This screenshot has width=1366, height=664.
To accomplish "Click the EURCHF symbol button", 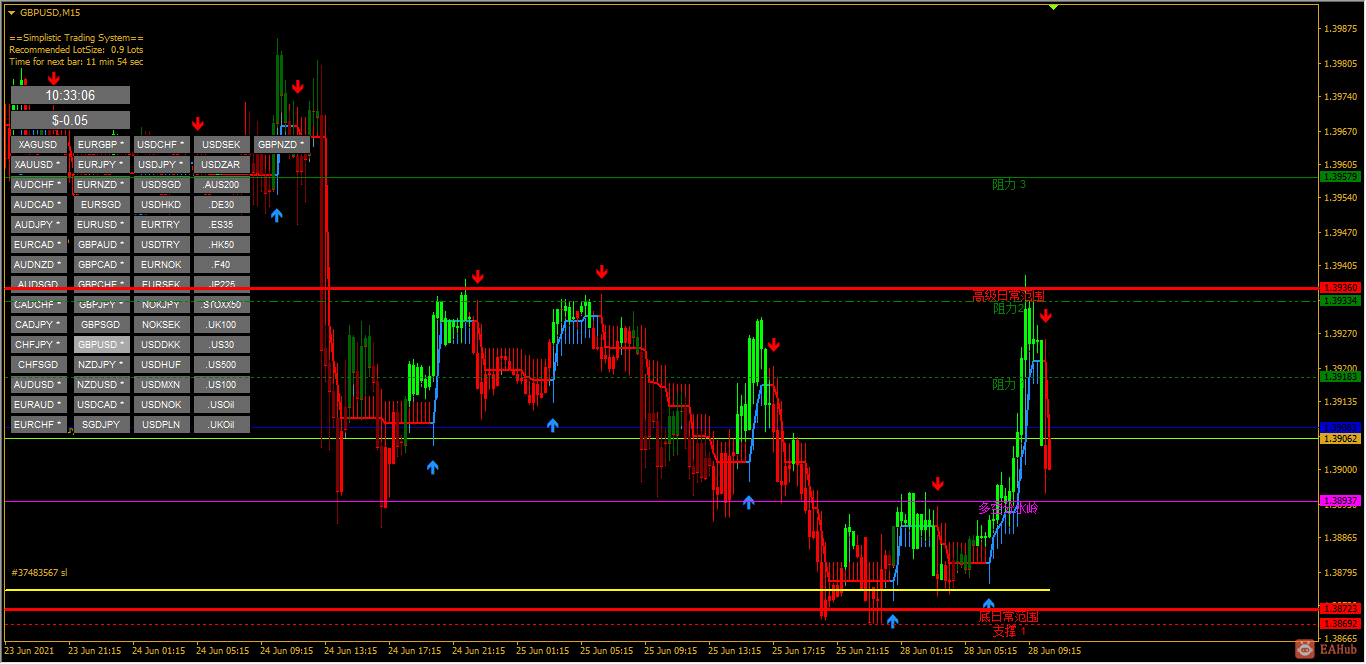I will tap(38, 425).
